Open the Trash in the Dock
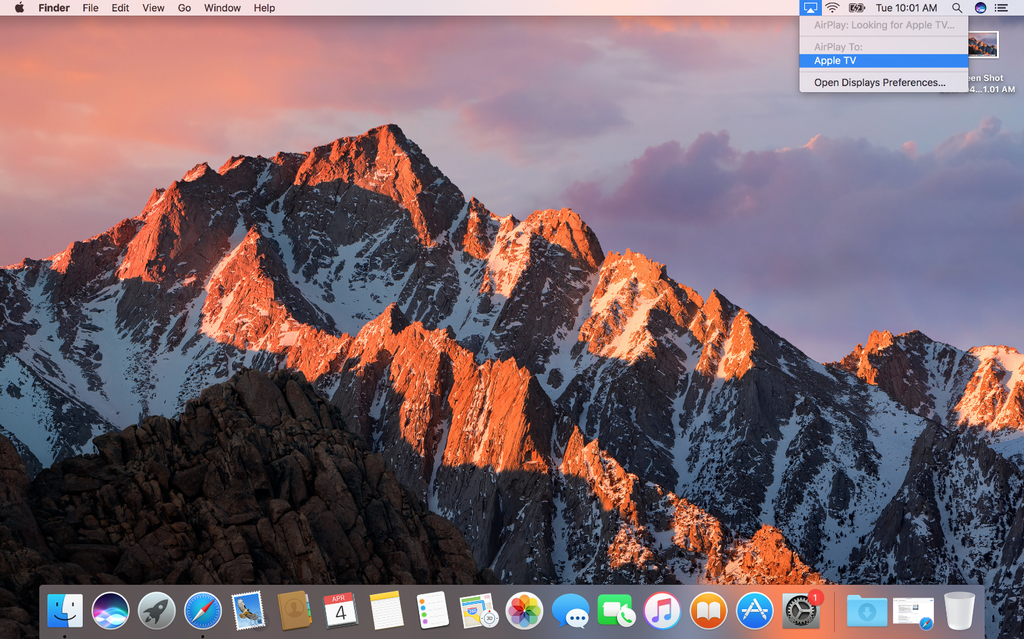 [959, 611]
